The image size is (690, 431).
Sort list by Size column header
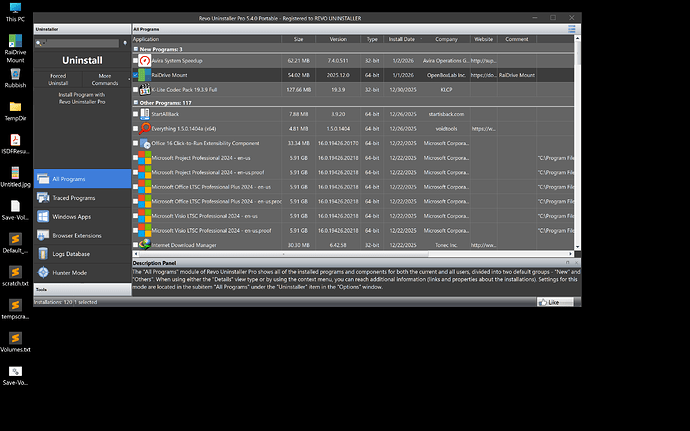298,39
